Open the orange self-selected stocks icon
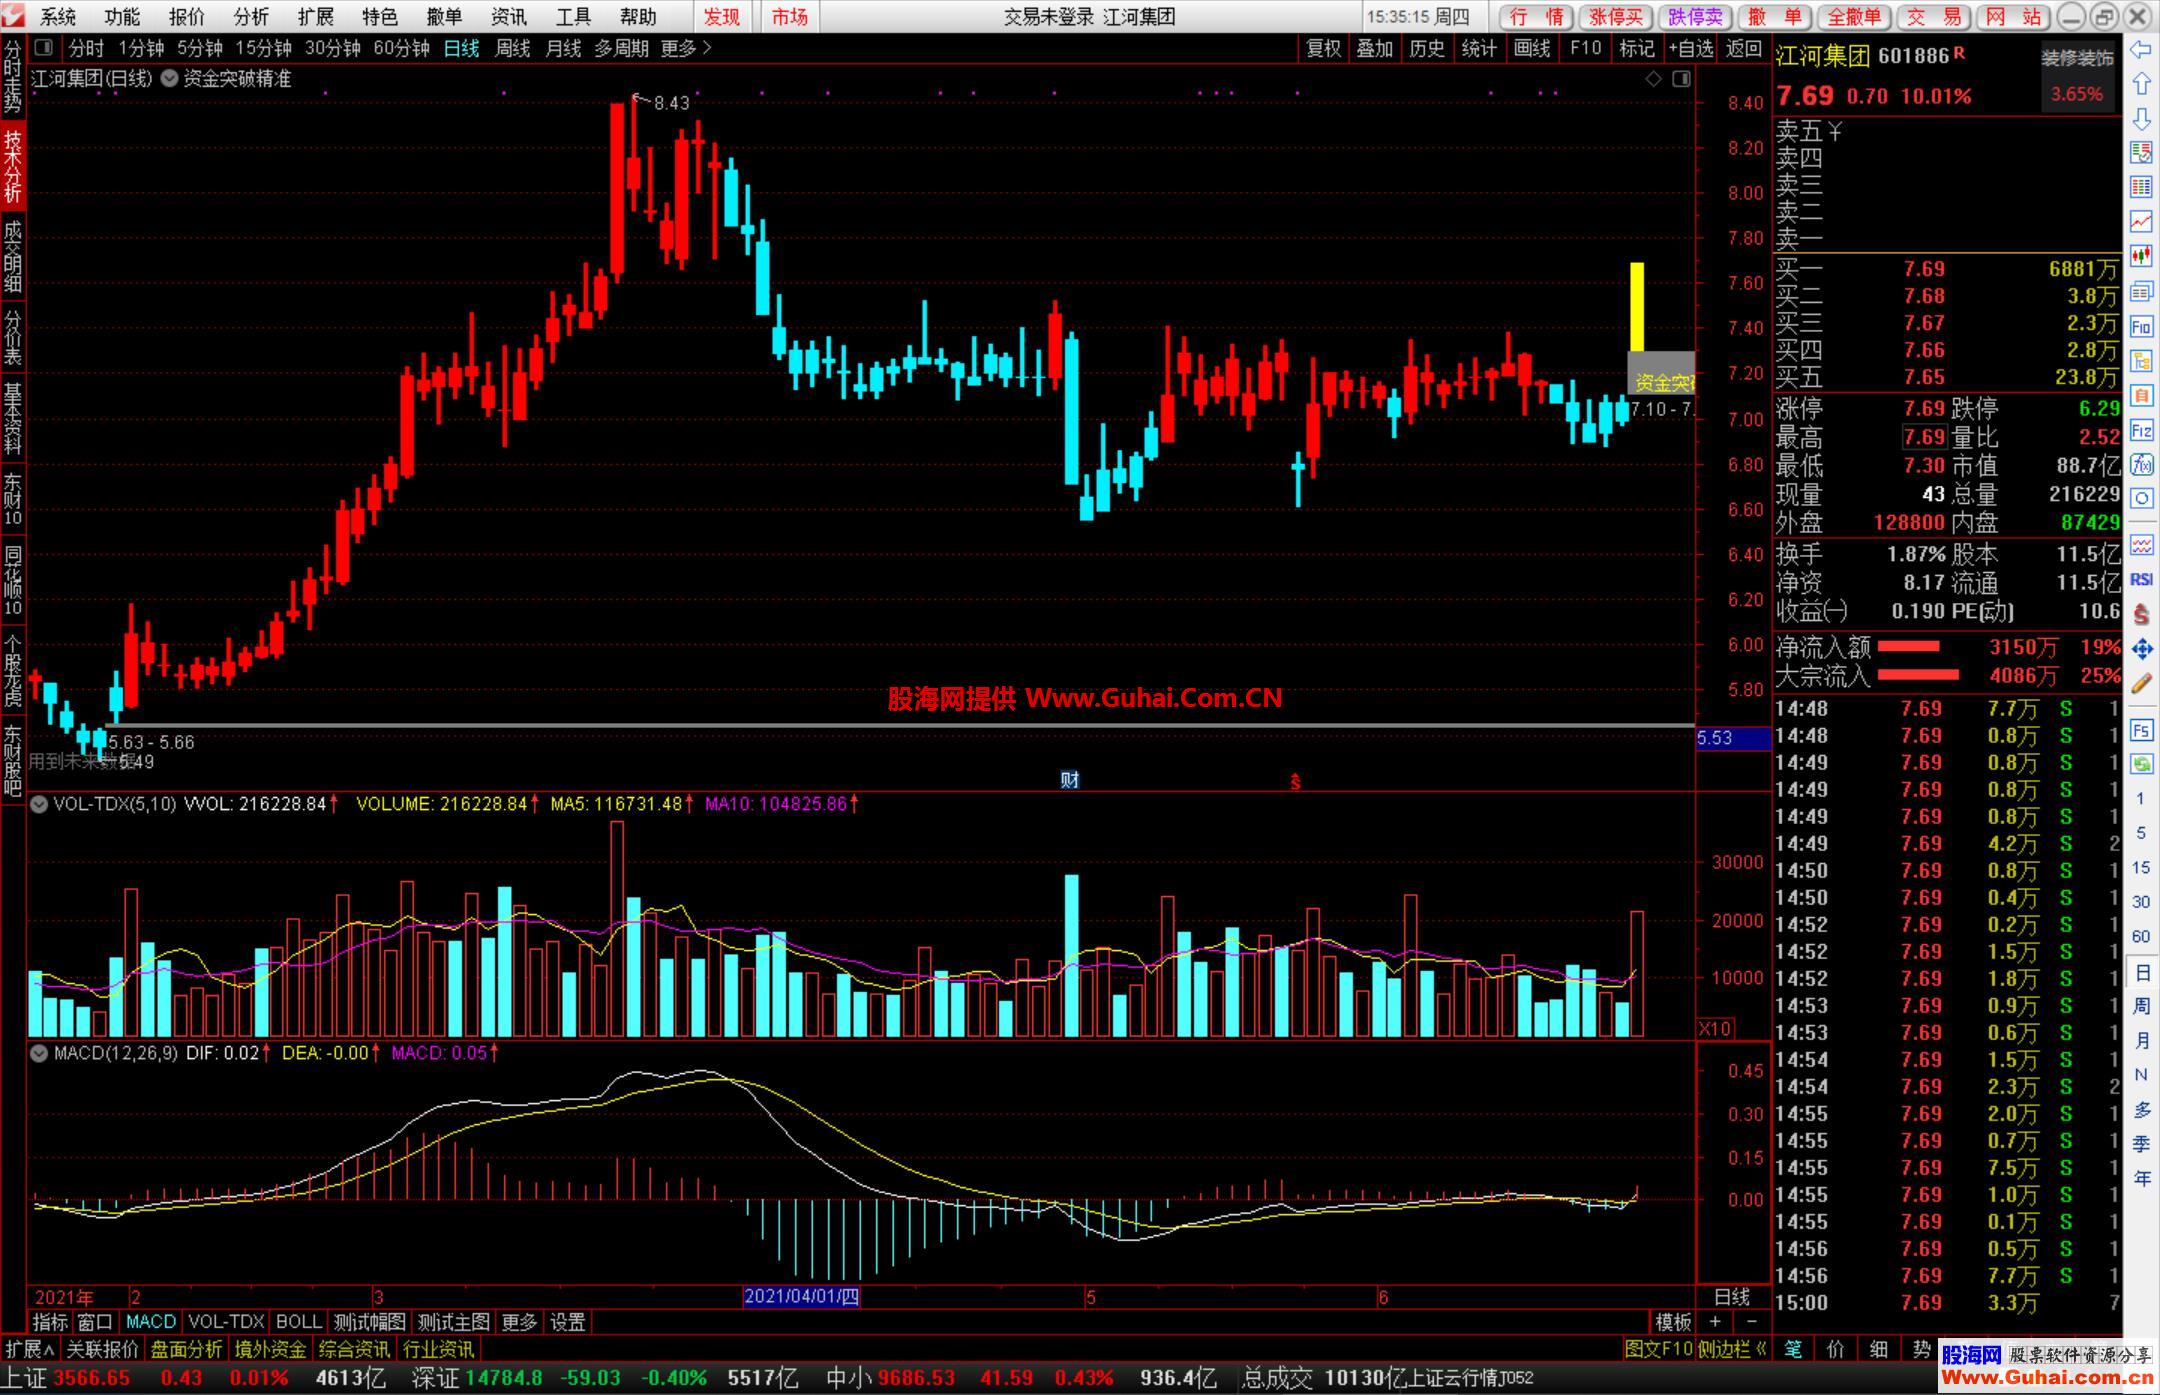This screenshot has height=1395, width=2160. tap(2141, 395)
